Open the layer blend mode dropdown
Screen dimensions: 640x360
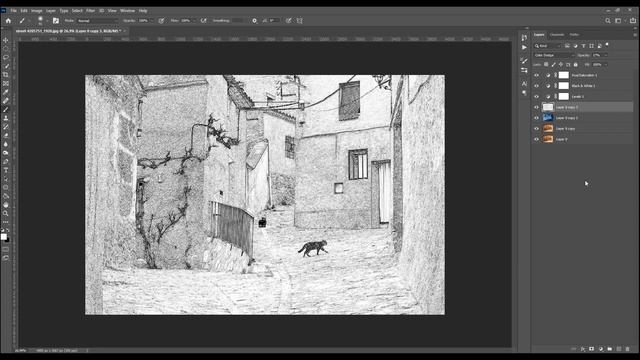pyautogui.click(x=553, y=55)
